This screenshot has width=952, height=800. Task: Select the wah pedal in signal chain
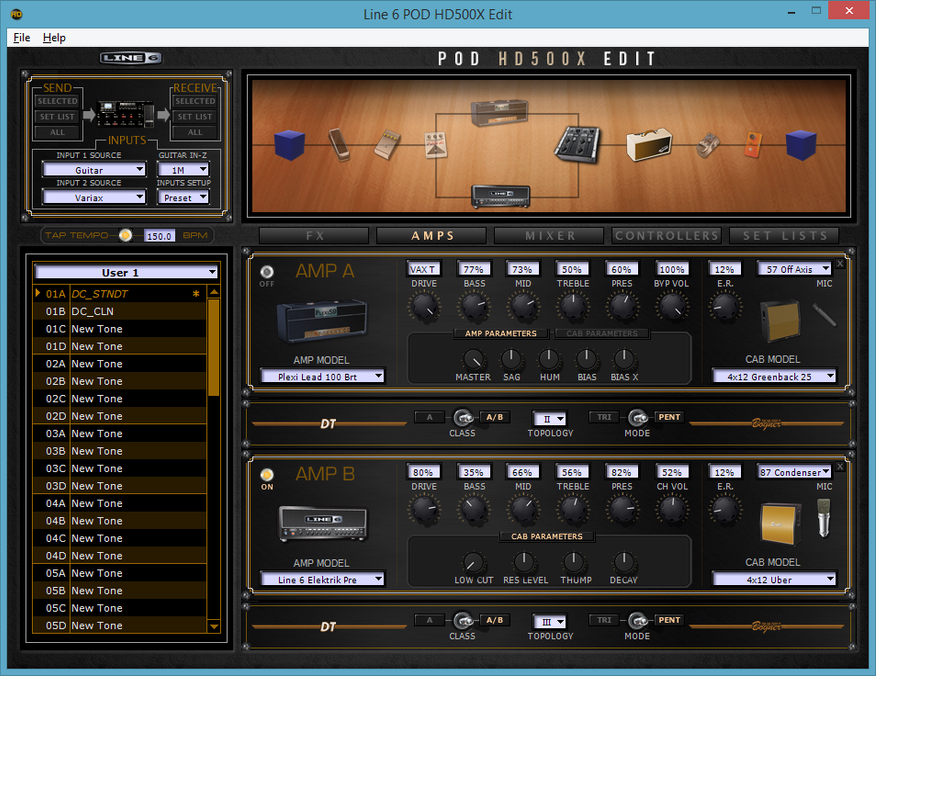(x=339, y=144)
